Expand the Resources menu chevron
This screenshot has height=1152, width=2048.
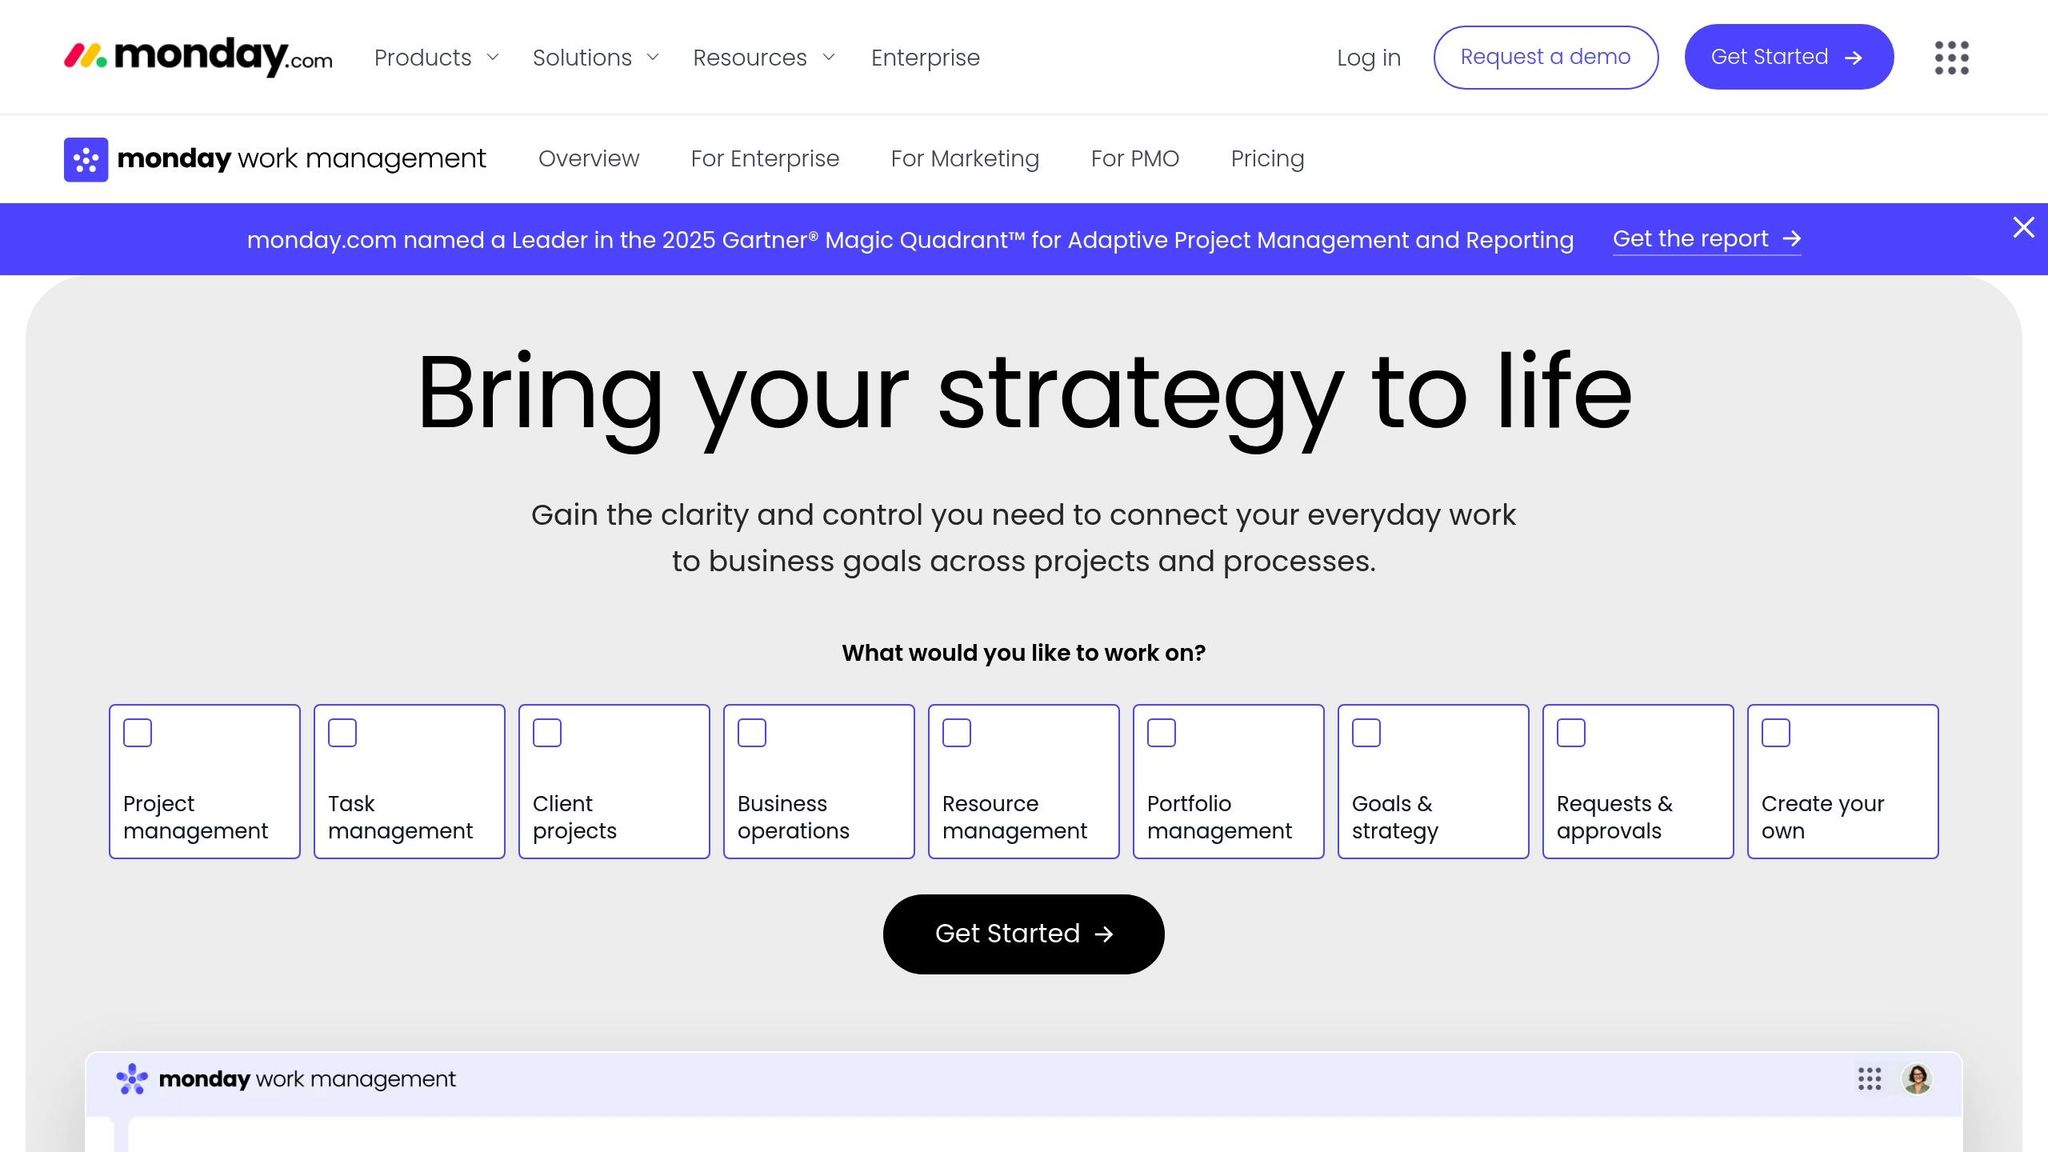pyautogui.click(x=828, y=58)
